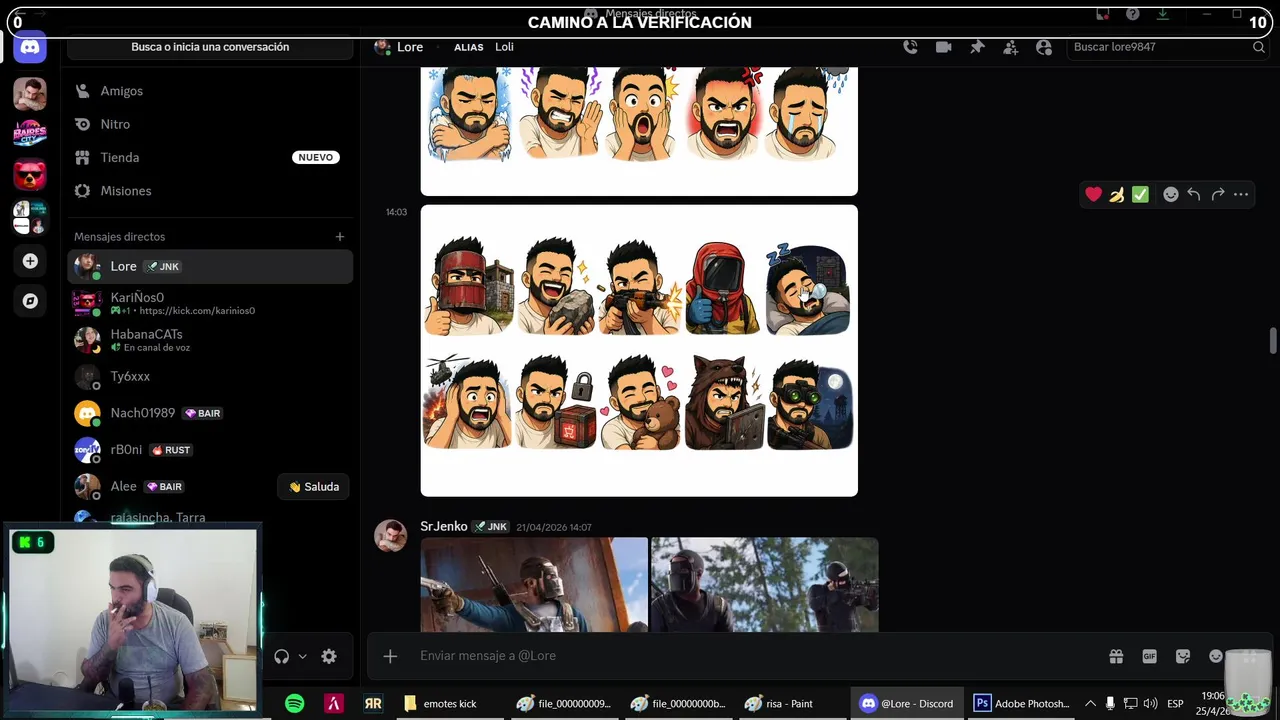Open Spotify from the taskbar
Screen dimensions: 1280x720
(x=295, y=703)
